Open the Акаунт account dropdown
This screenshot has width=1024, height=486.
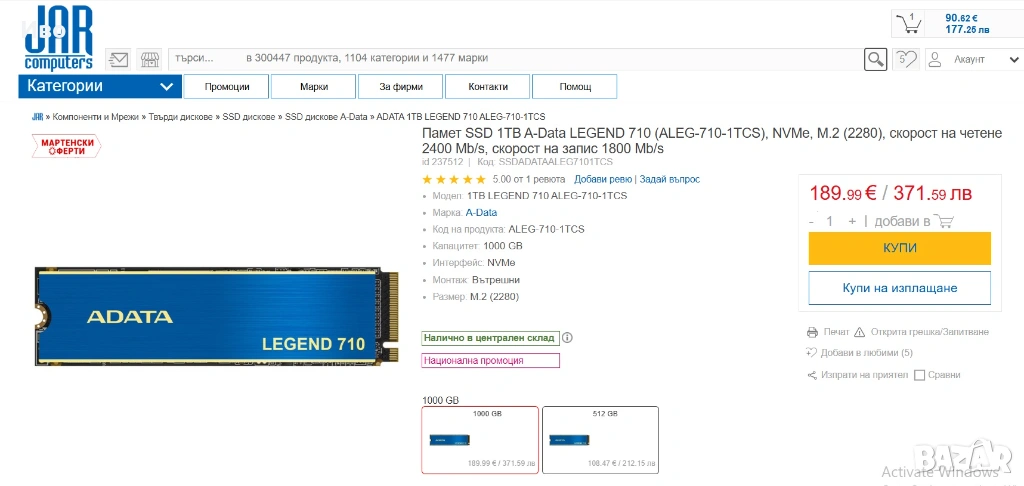pyautogui.click(x=974, y=59)
